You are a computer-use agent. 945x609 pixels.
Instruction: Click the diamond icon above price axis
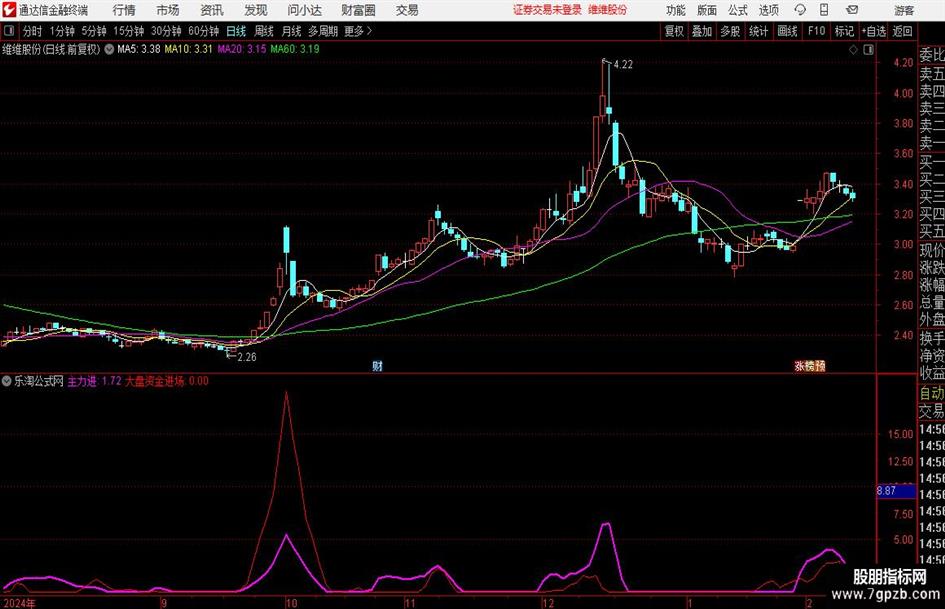tap(853, 50)
